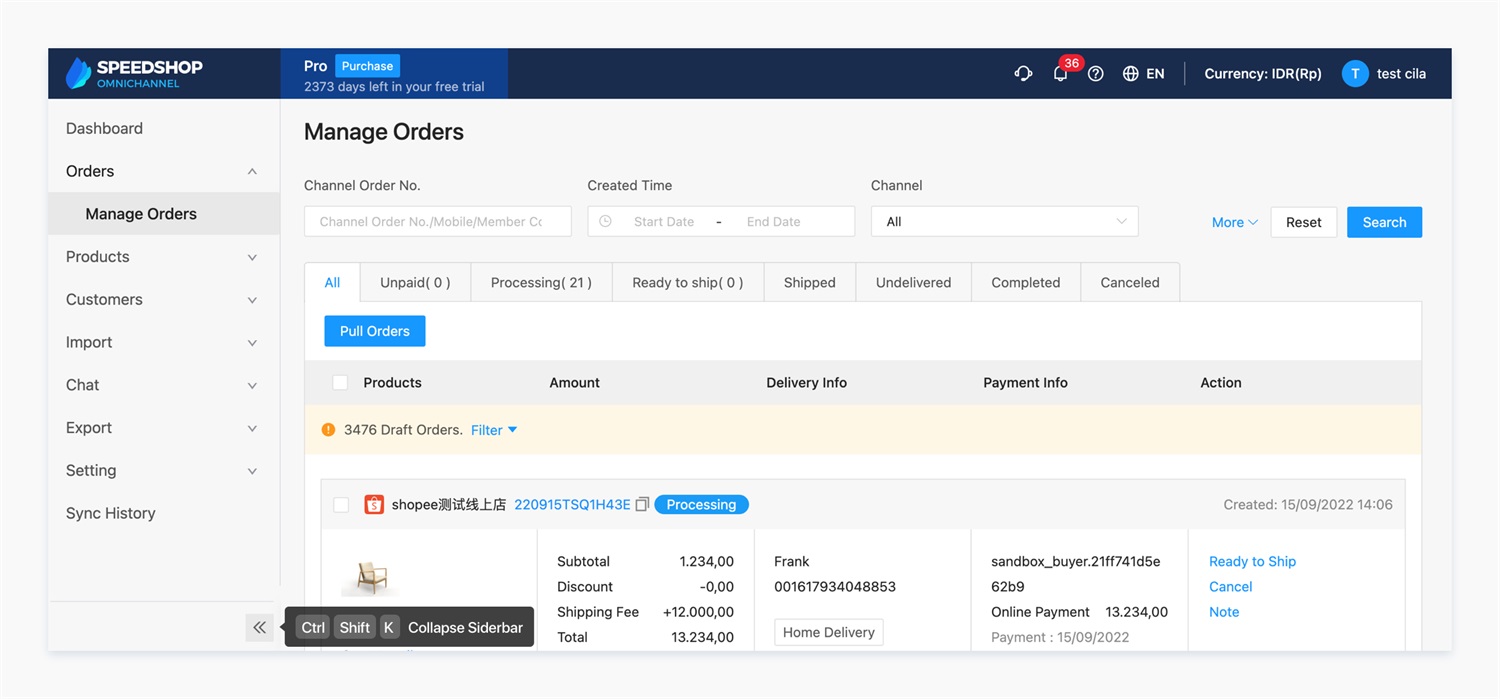Toggle the select-all checkbox in table header
This screenshot has height=699, width=1500.
pyautogui.click(x=340, y=383)
